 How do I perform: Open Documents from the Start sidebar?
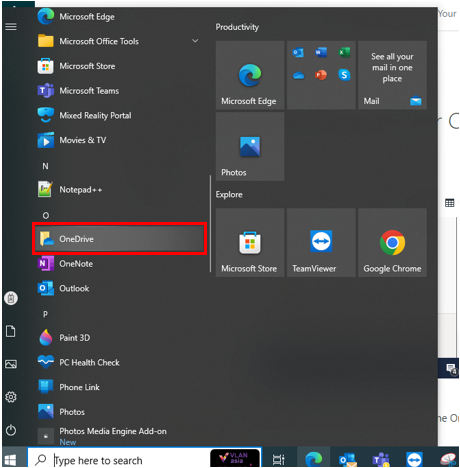pyautogui.click(x=11, y=331)
